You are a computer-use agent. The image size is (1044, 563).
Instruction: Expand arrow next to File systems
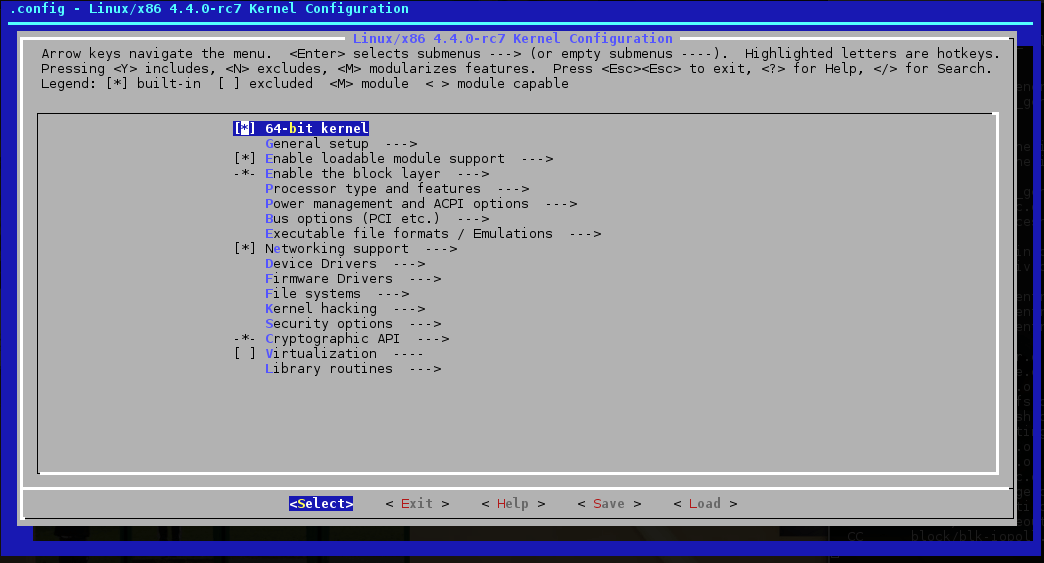pyautogui.click(x=393, y=293)
